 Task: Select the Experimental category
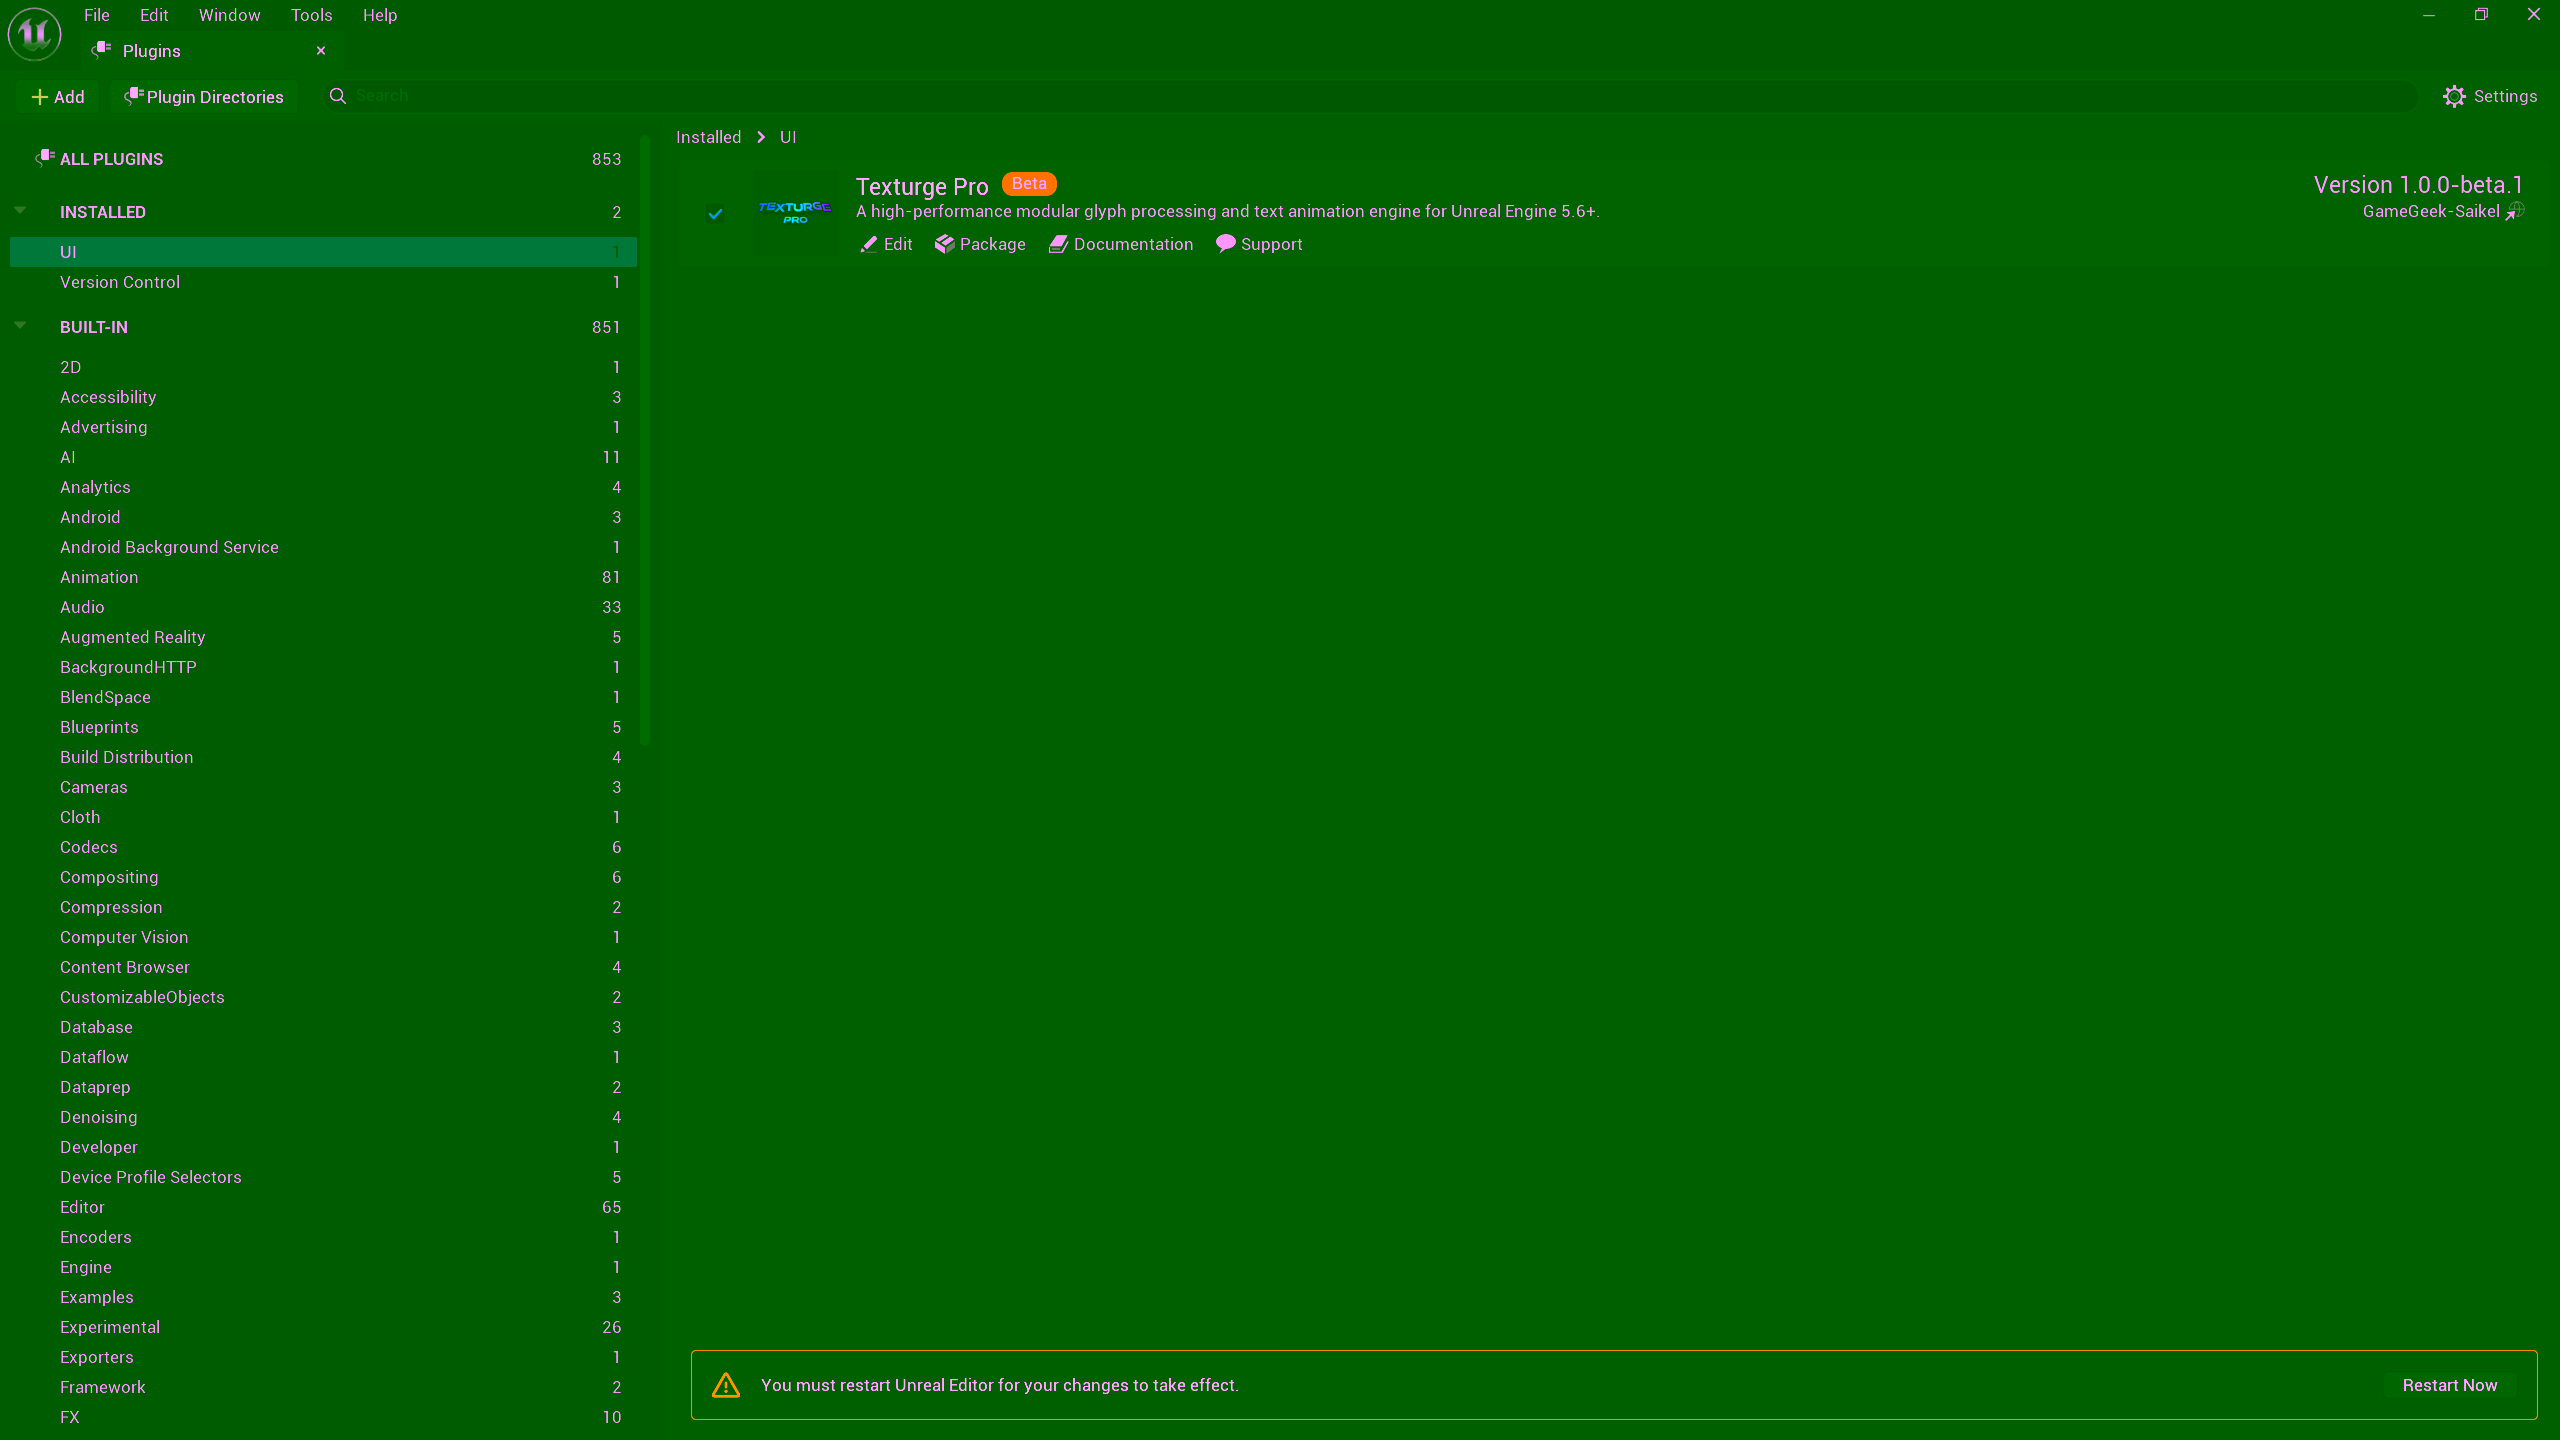(x=323, y=1327)
